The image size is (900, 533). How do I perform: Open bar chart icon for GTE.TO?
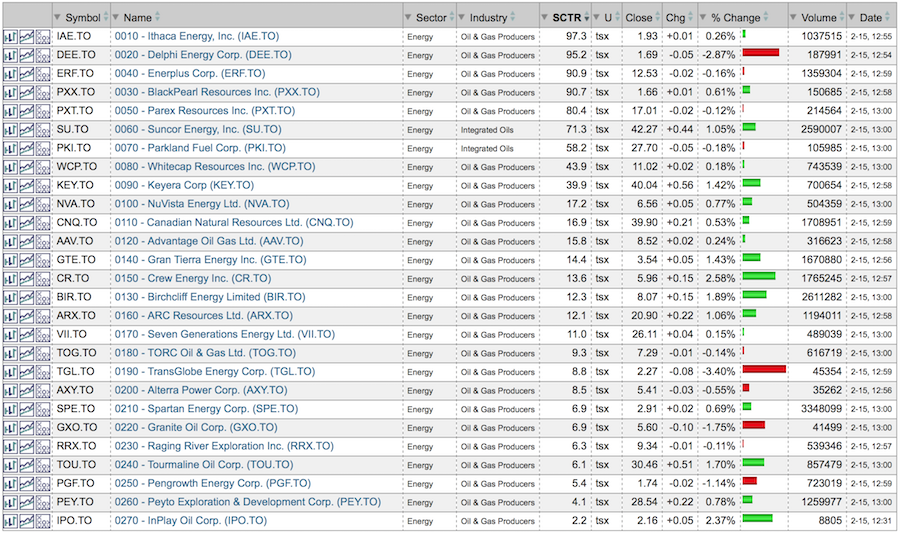[10, 261]
